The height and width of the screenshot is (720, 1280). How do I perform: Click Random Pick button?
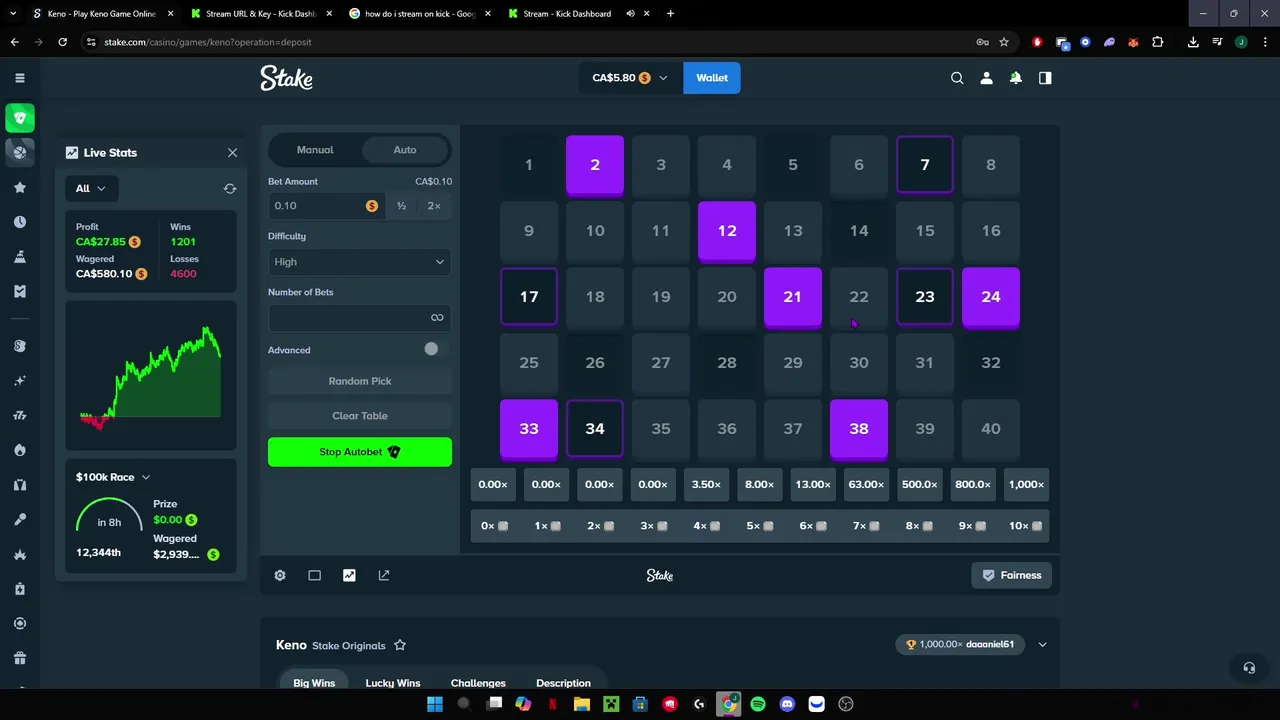pyautogui.click(x=360, y=381)
